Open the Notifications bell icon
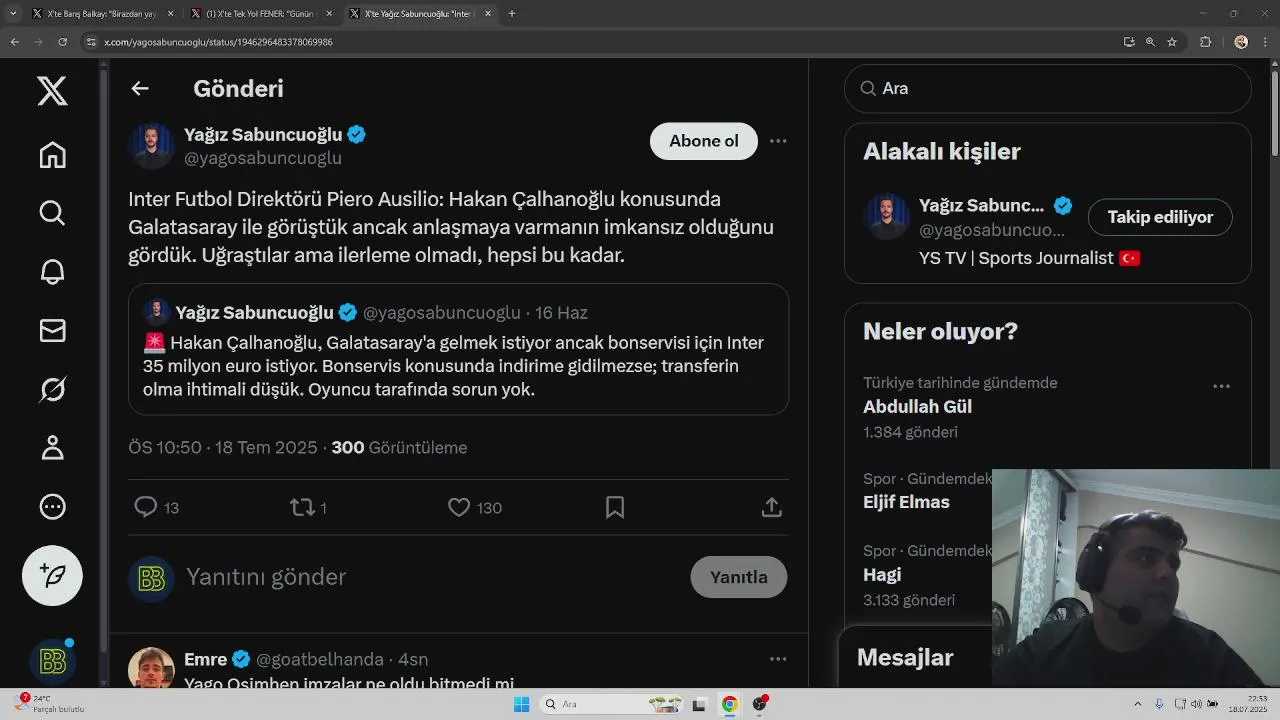Image resolution: width=1280 pixels, height=720 pixels. coord(52,271)
